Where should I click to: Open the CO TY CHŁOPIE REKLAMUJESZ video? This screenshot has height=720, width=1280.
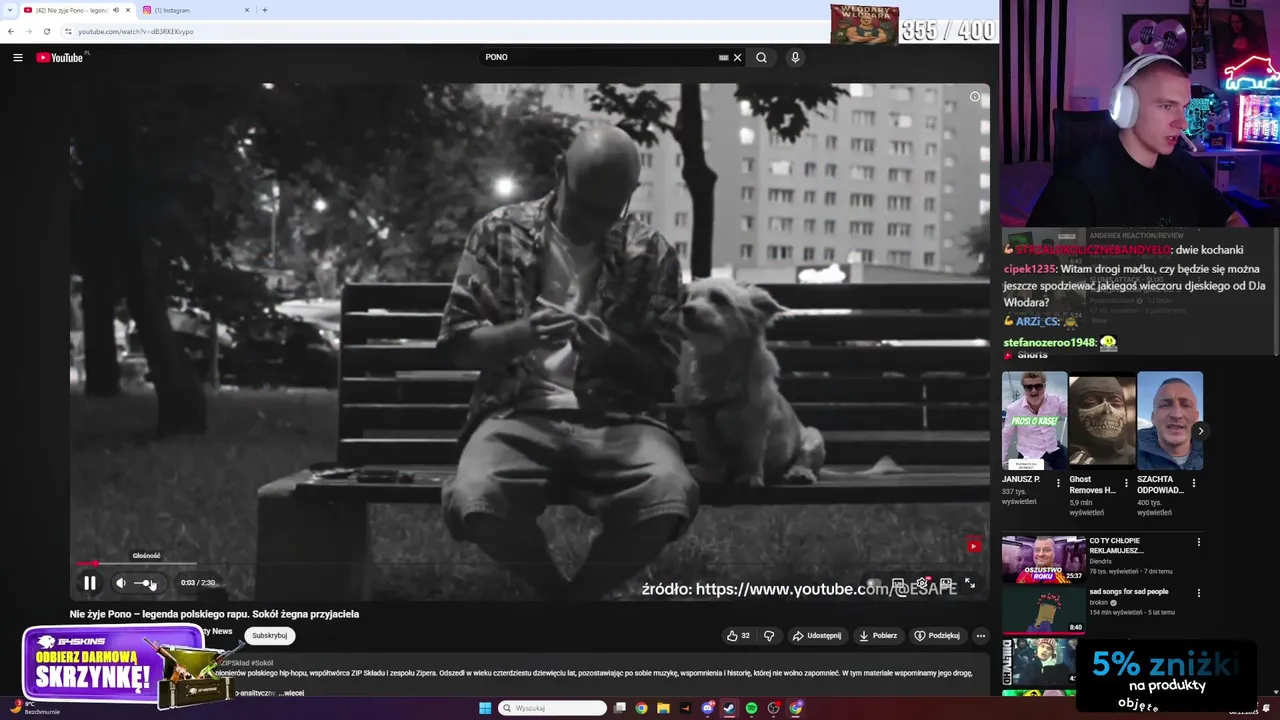pyautogui.click(x=1043, y=559)
